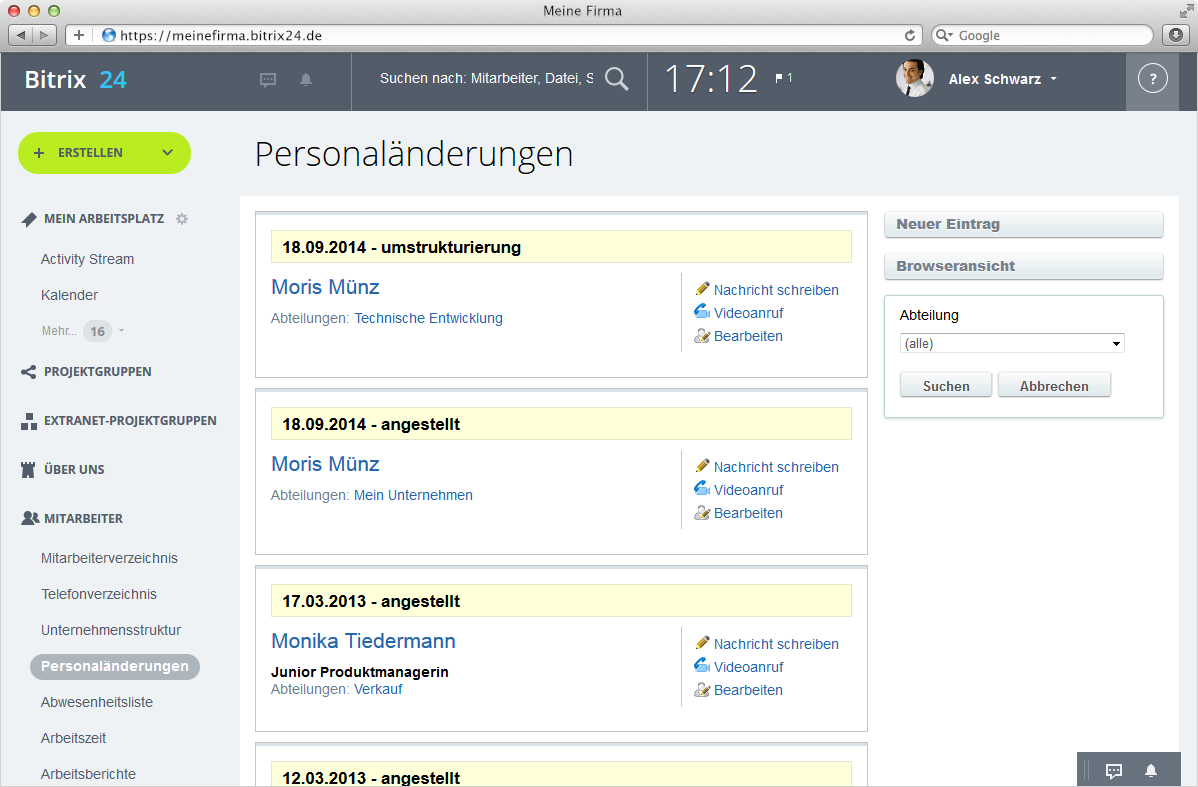Click Mein Arbeitsplatz pin icon

point(29,219)
